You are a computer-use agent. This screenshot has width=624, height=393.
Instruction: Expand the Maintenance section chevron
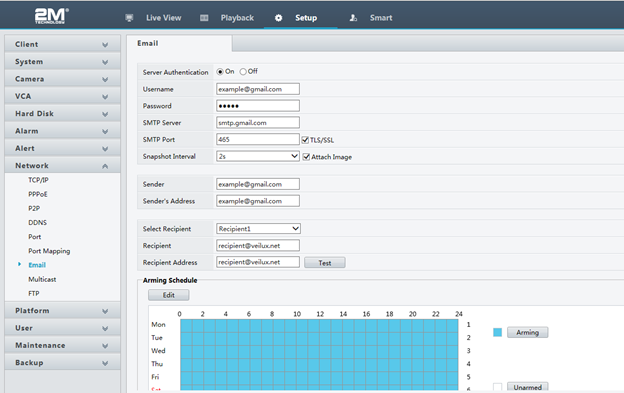[x=105, y=346]
